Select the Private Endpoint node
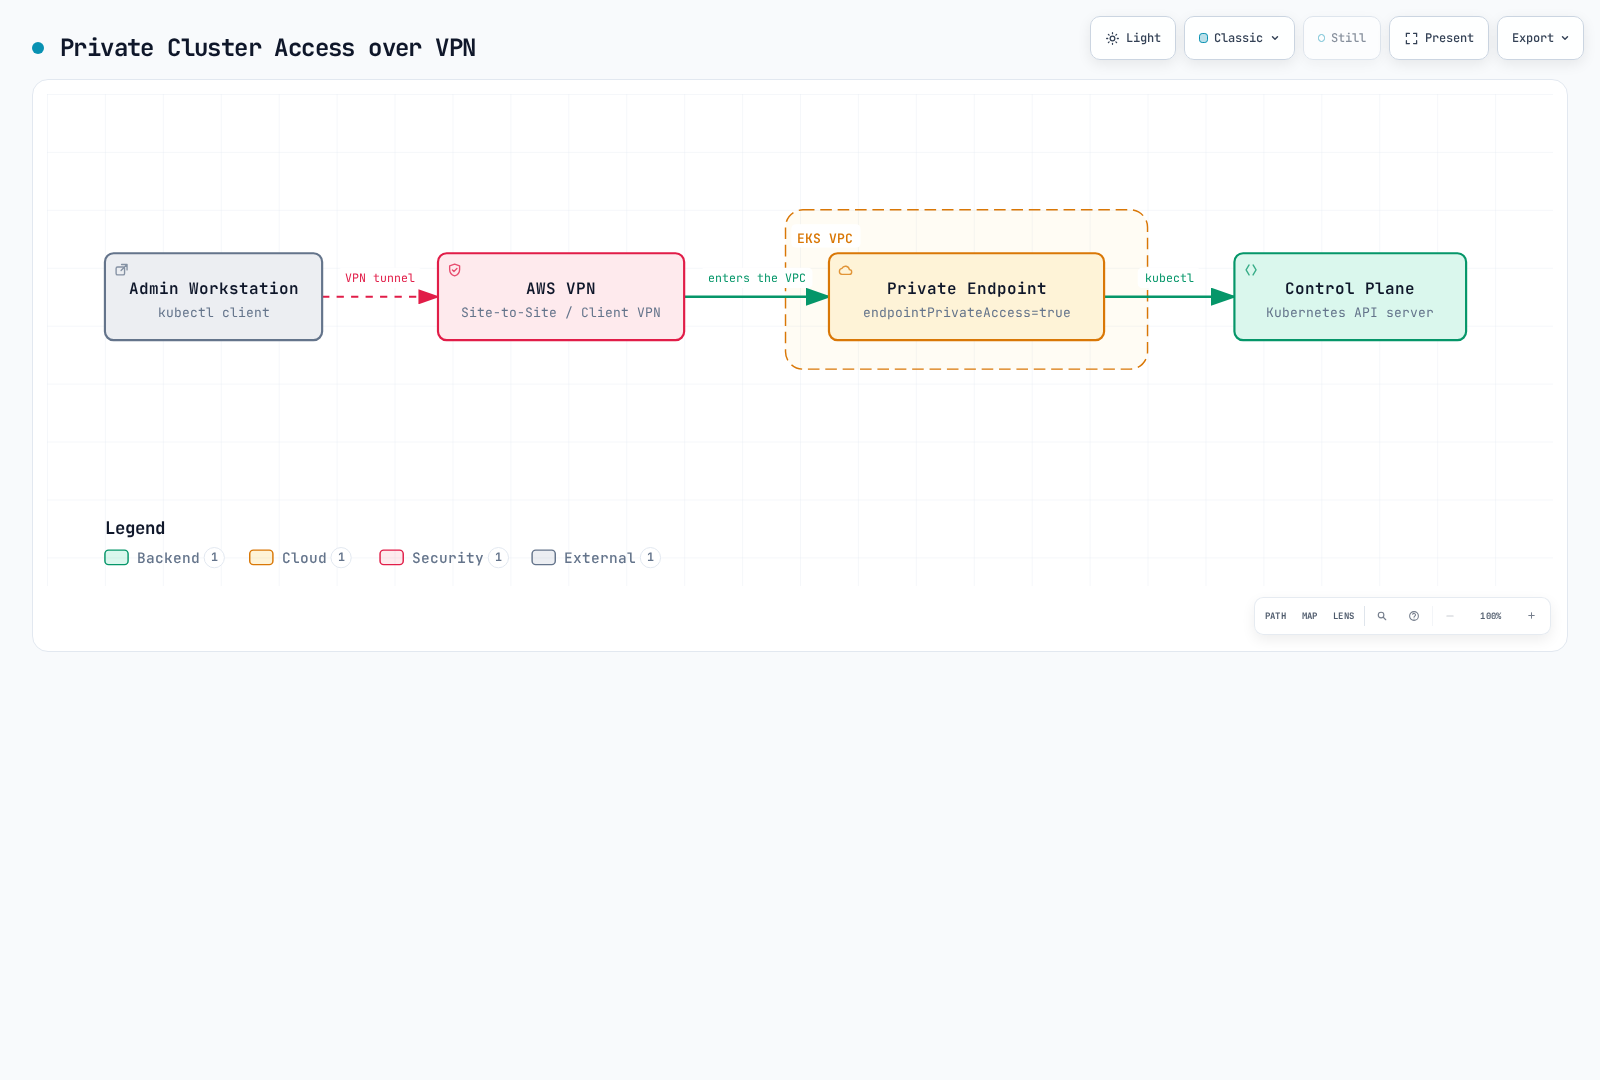Viewport: 1600px width, 1080px height. coord(967,297)
